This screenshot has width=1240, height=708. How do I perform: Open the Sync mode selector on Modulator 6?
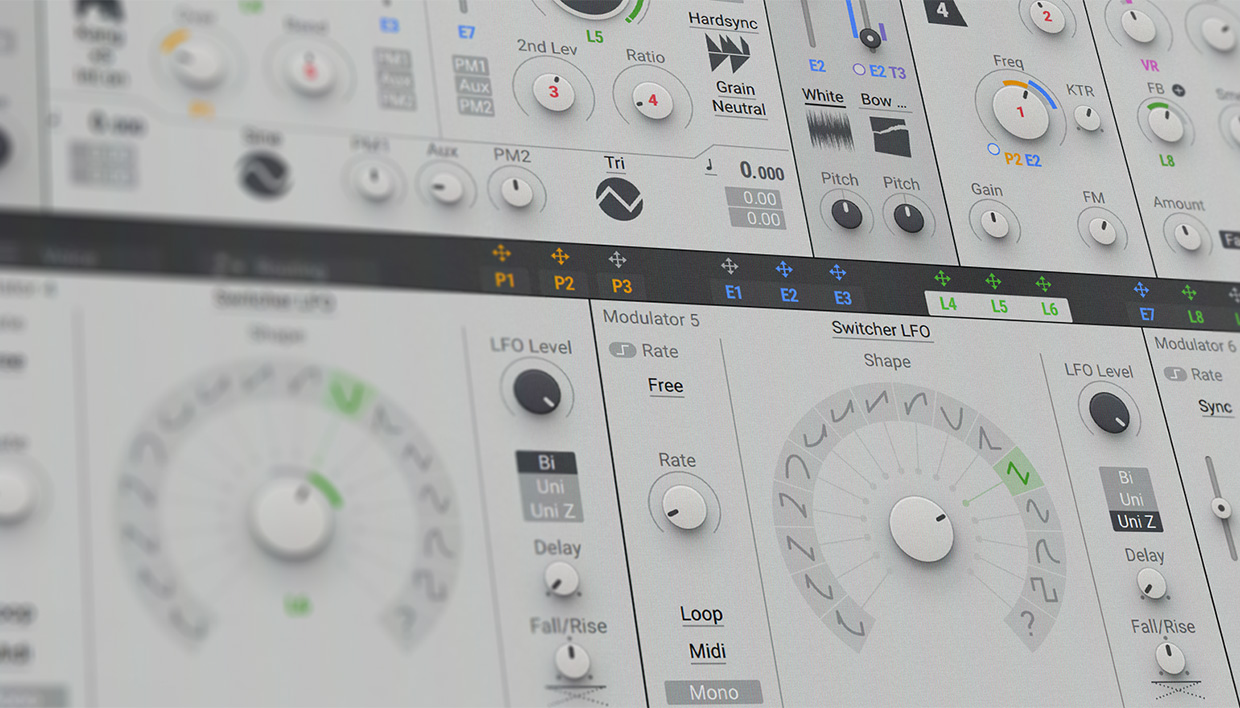point(1215,406)
